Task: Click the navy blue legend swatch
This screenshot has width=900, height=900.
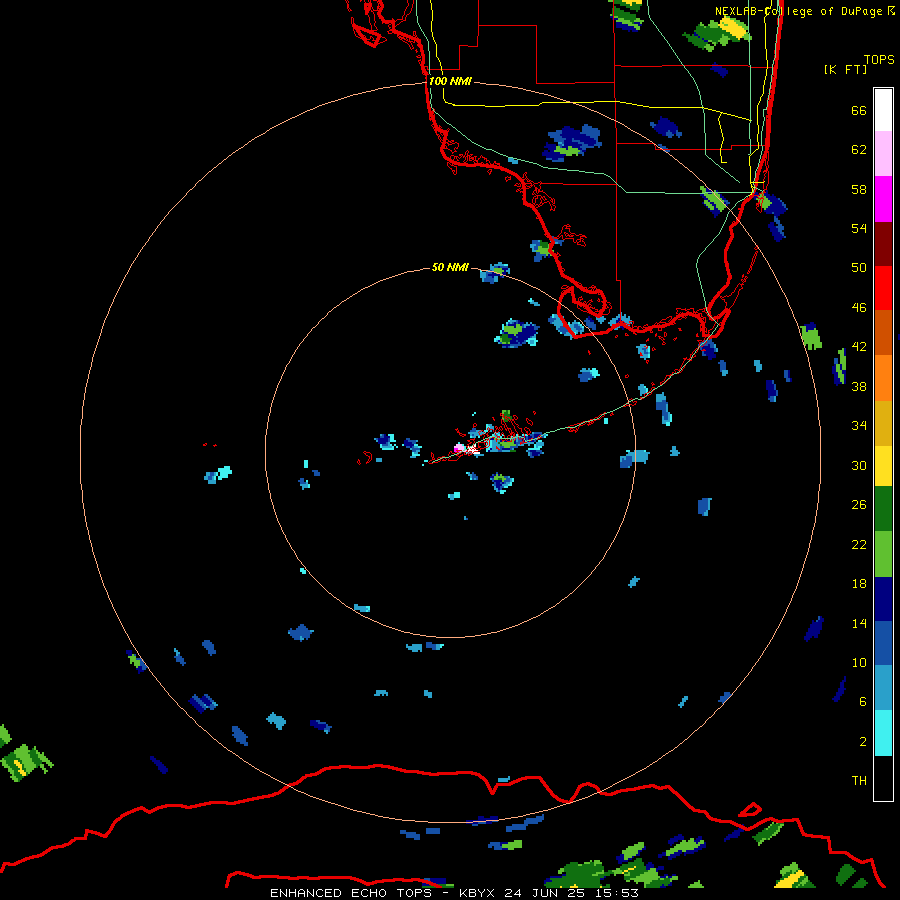Action: (x=883, y=599)
